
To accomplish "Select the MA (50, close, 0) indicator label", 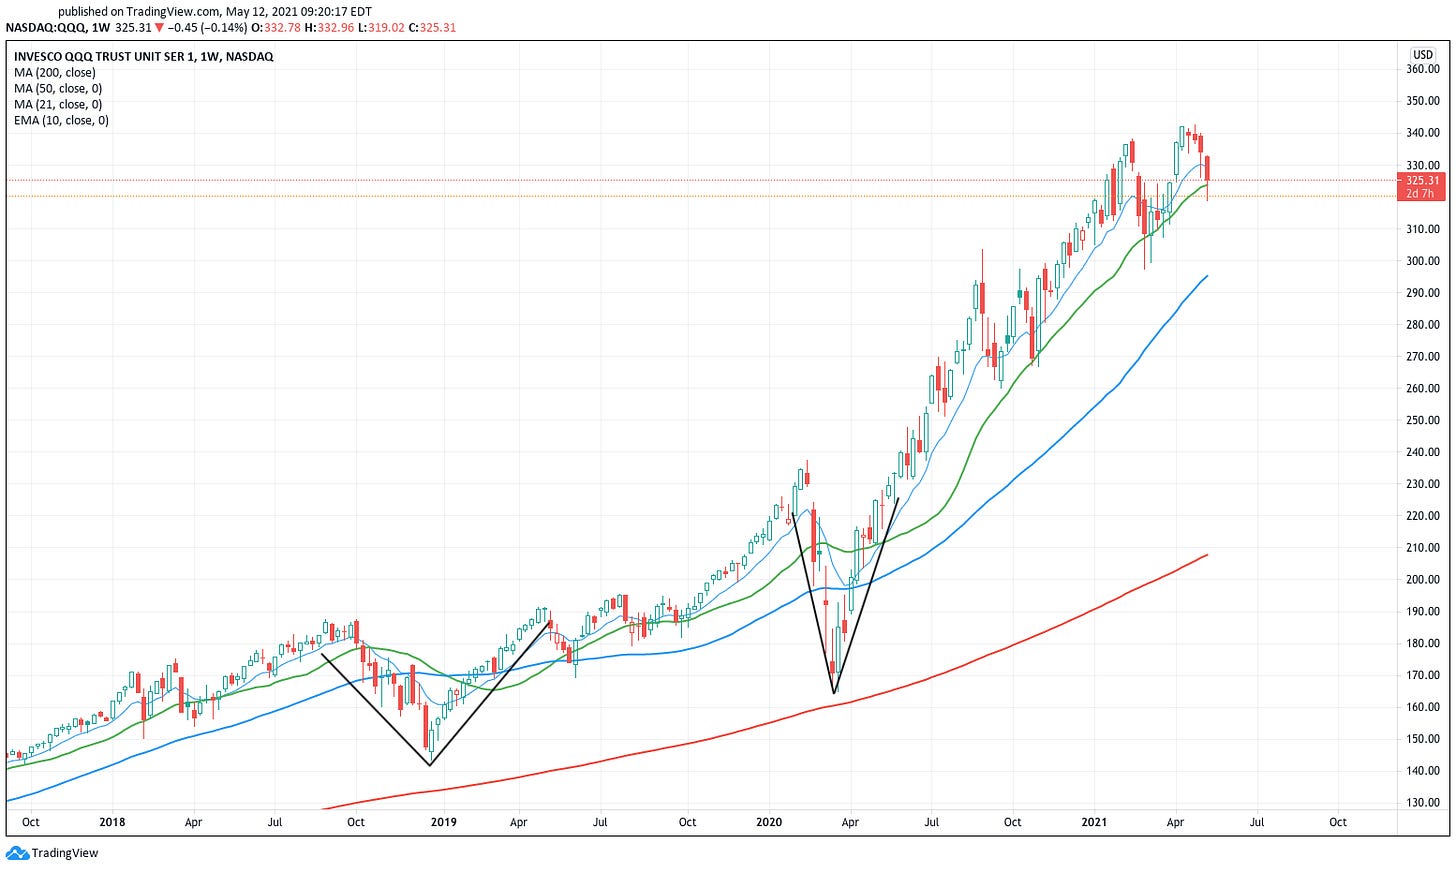I will coord(58,89).
